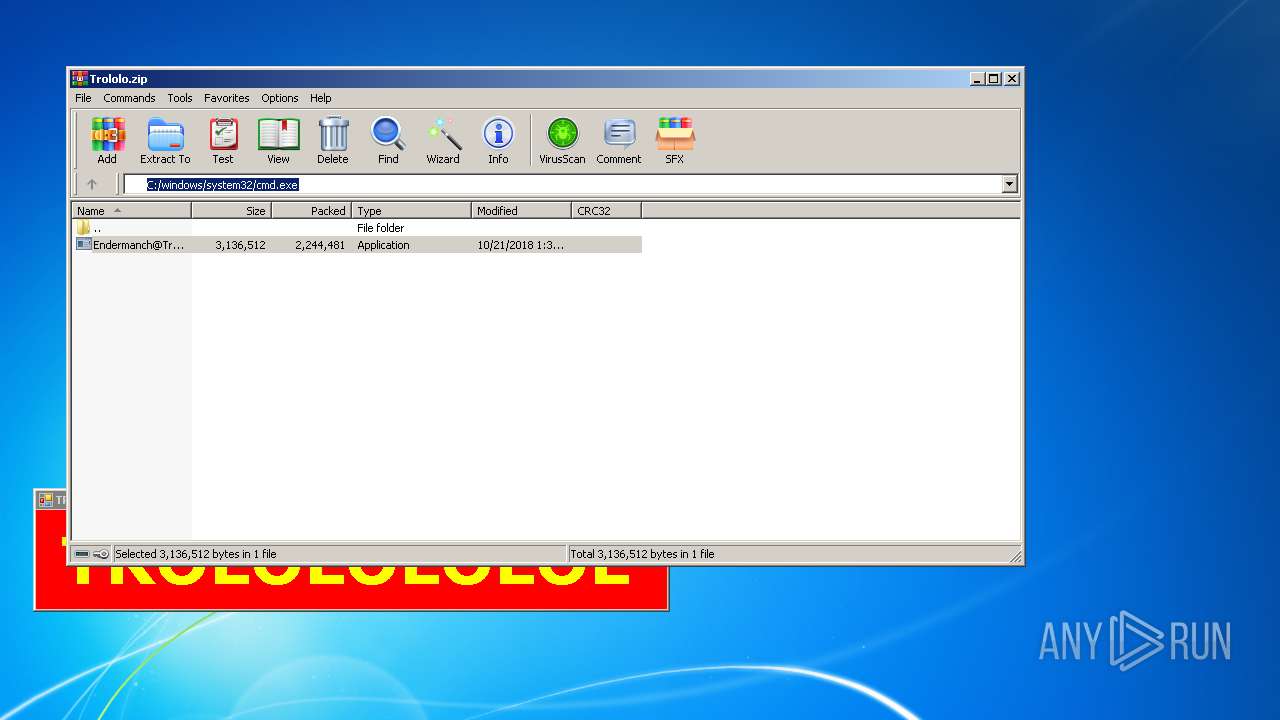Minimize the Trololo.zip window
The height and width of the screenshot is (720, 1280).
coord(977,79)
